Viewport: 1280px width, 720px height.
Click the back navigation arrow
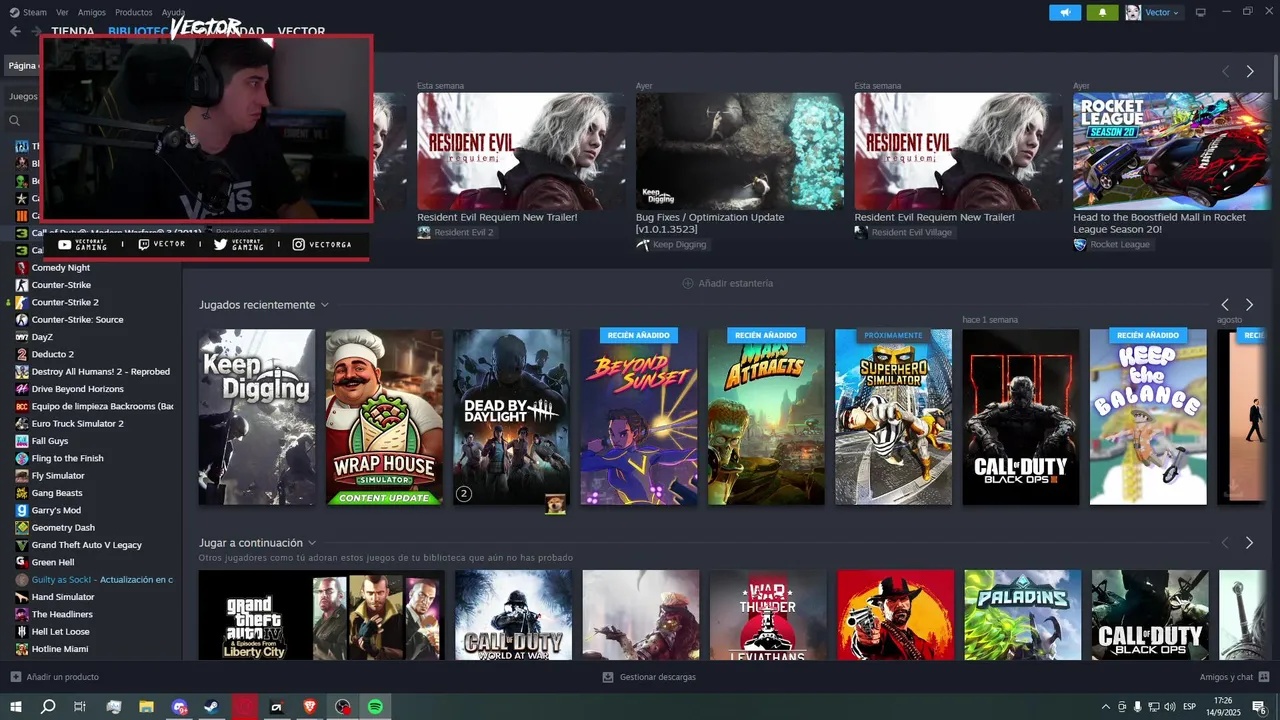pyautogui.click(x=15, y=31)
